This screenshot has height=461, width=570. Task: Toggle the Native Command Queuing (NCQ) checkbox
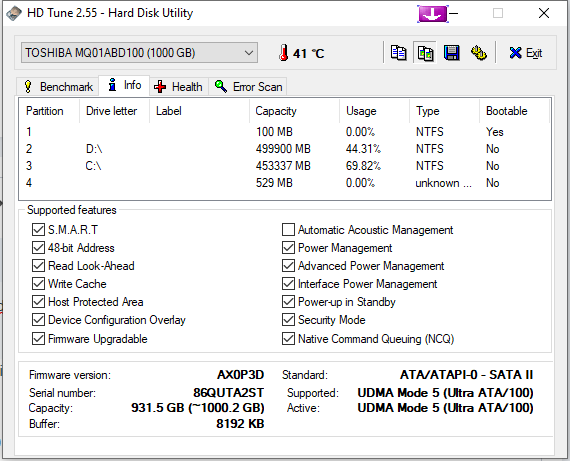pyautogui.click(x=288, y=339)
